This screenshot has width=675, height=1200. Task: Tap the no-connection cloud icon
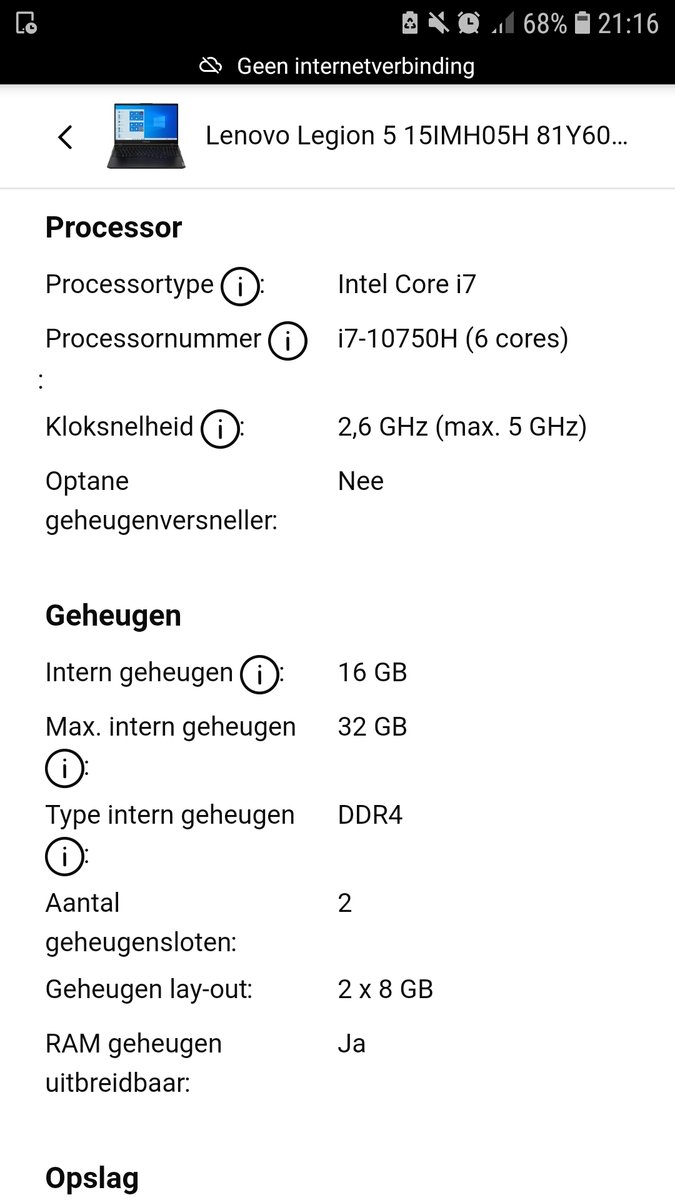[210, 66]
